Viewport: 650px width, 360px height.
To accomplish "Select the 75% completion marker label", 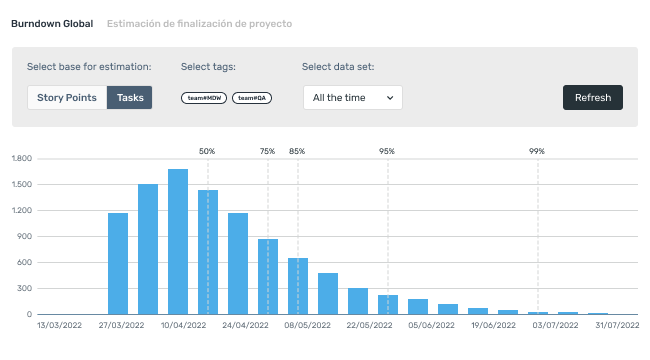I will (x=267, y=151).
